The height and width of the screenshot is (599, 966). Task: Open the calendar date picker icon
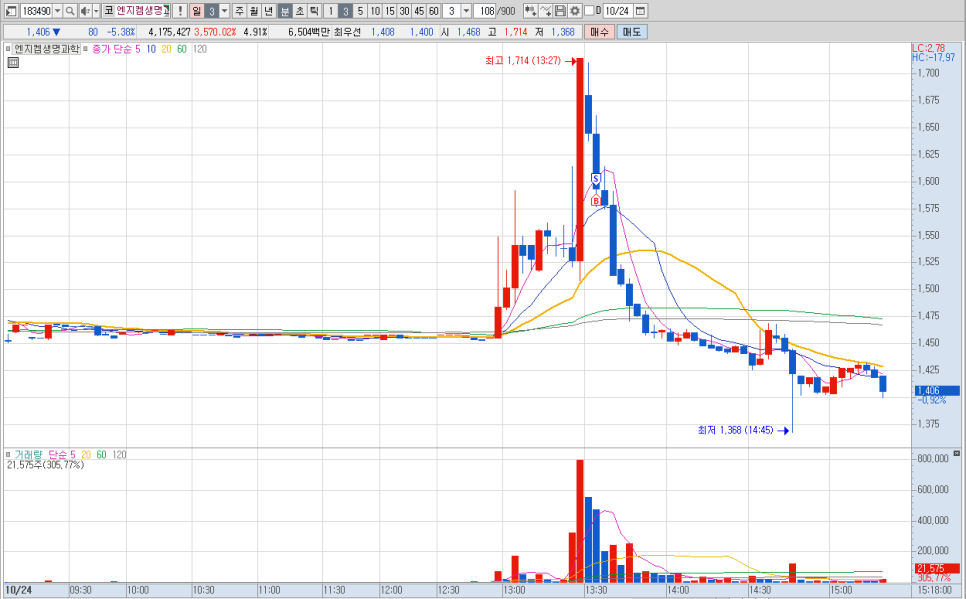point(640,11)
